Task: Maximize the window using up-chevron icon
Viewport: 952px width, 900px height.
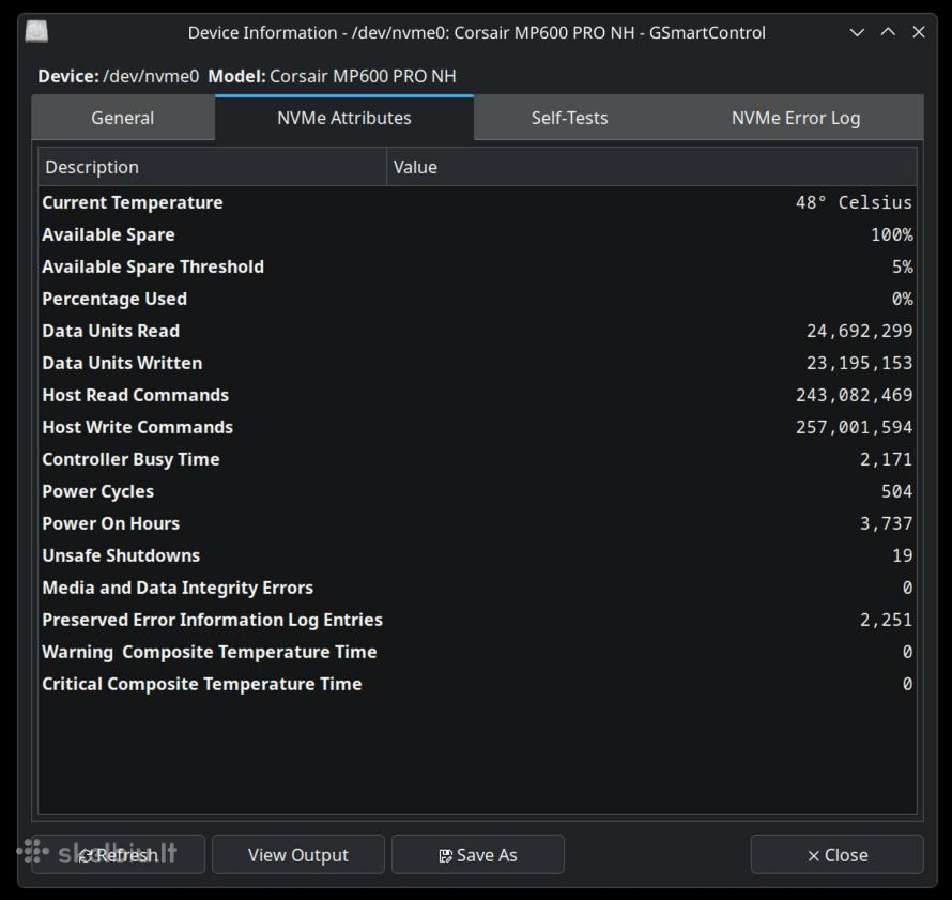Action: pyautogui.click(x=888, y=32)
